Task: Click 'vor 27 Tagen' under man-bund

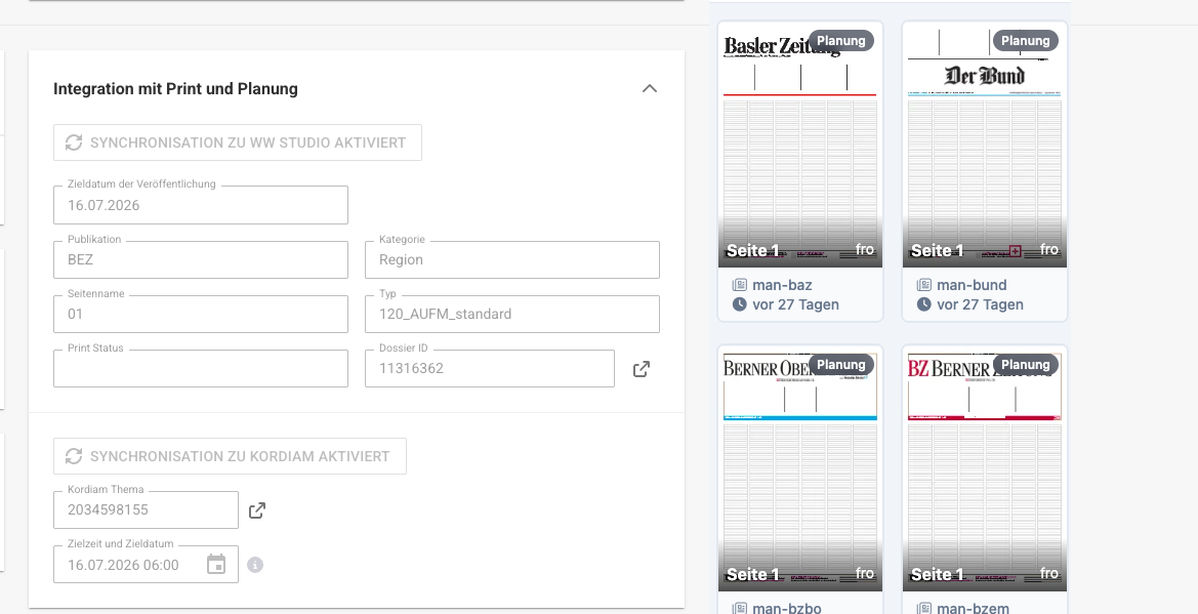Action: (980, 305)
